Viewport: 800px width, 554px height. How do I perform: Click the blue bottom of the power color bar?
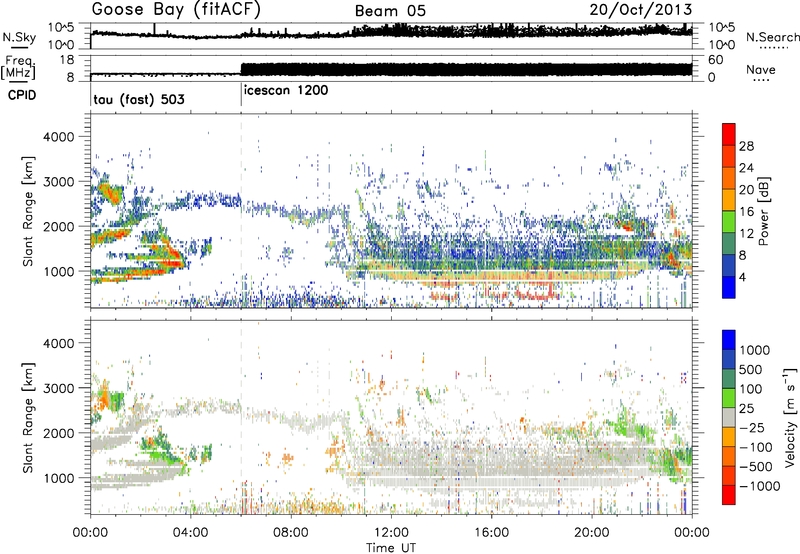tap(729, 287)
